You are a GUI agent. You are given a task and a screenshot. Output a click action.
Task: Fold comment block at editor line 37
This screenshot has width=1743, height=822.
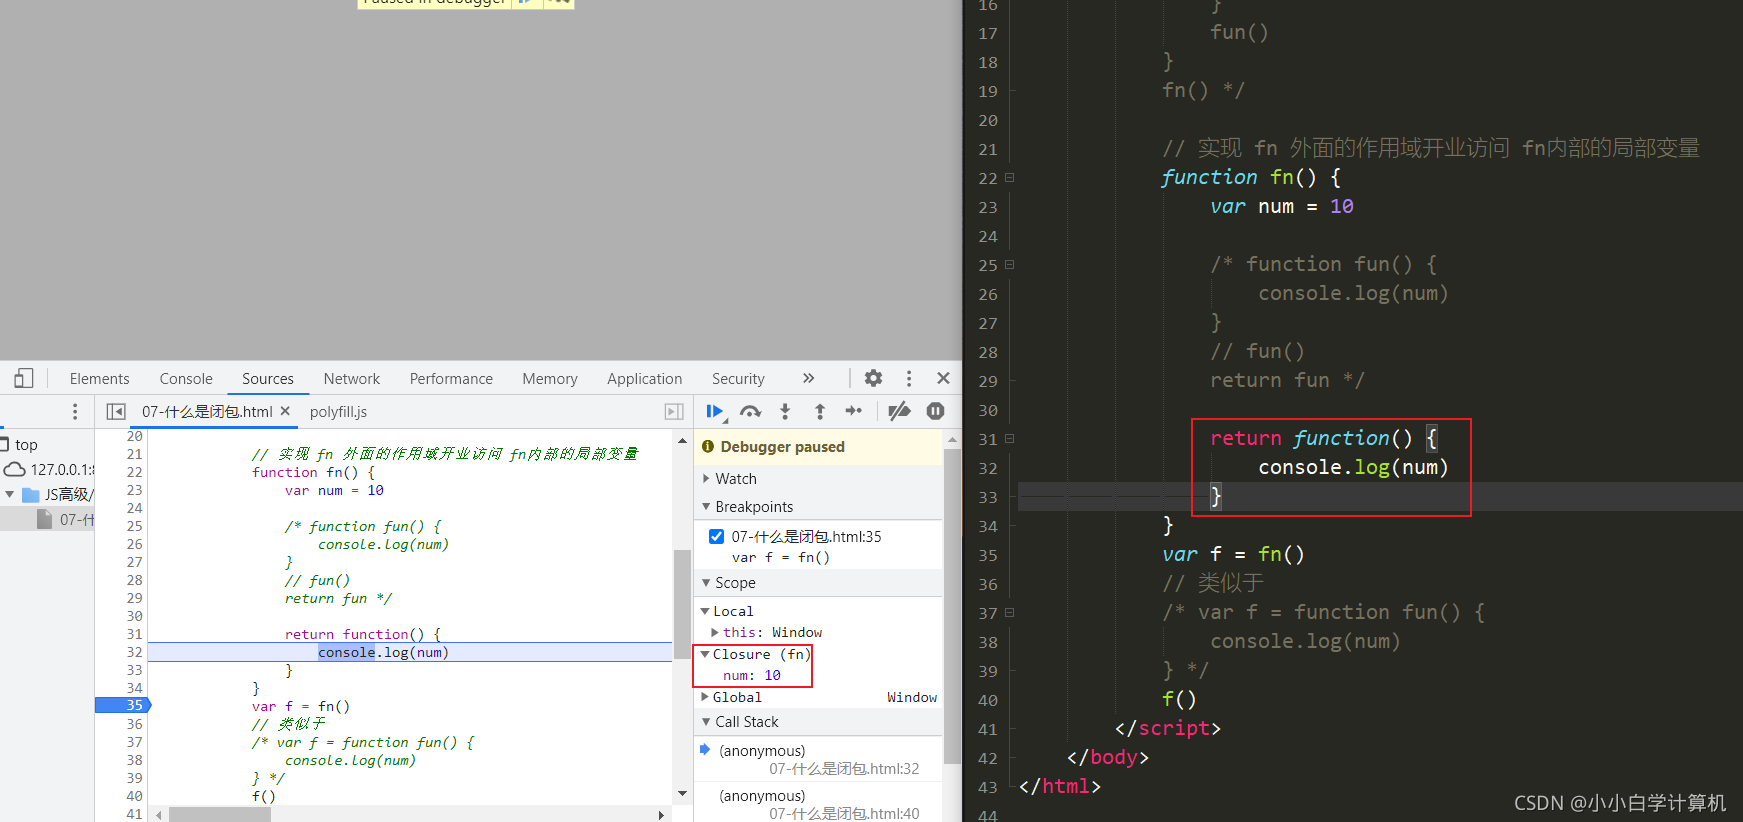pos(1009,612)
